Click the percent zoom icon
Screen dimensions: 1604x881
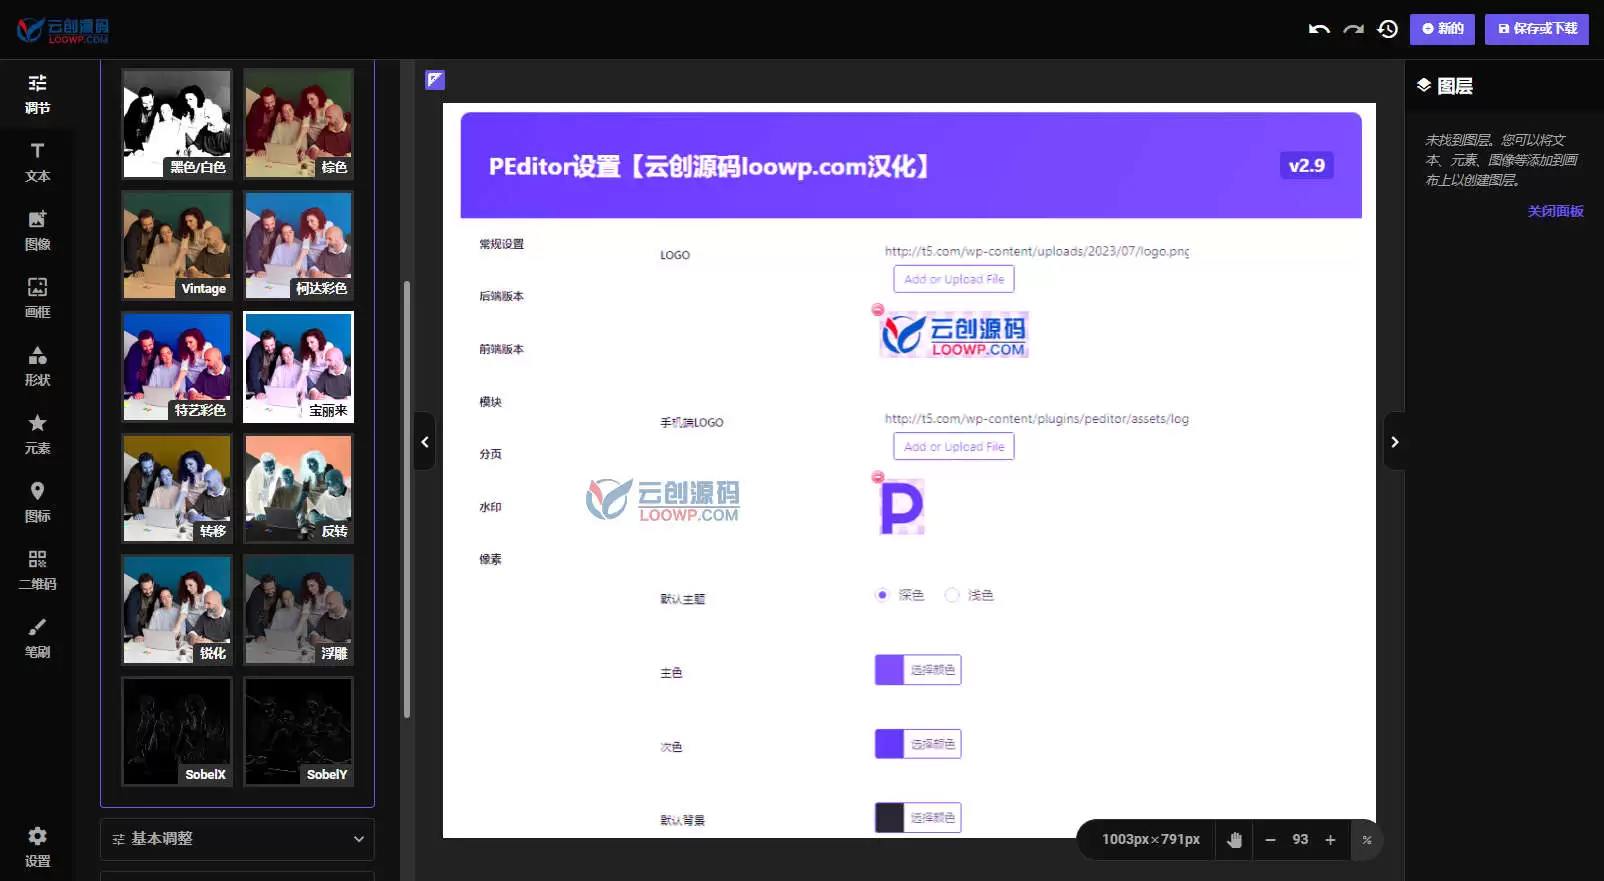[1367, 840]
